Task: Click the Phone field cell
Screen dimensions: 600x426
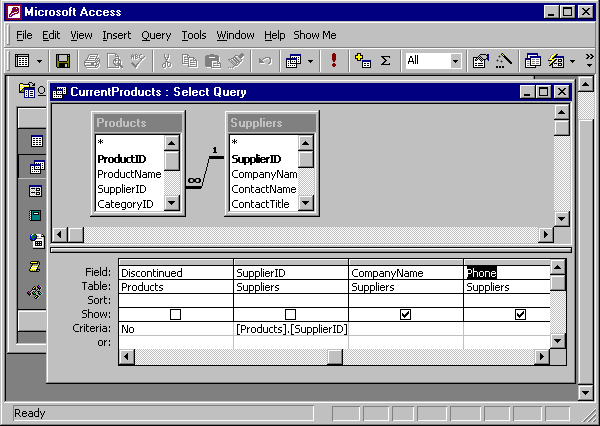Action: [x=507, y=273]
